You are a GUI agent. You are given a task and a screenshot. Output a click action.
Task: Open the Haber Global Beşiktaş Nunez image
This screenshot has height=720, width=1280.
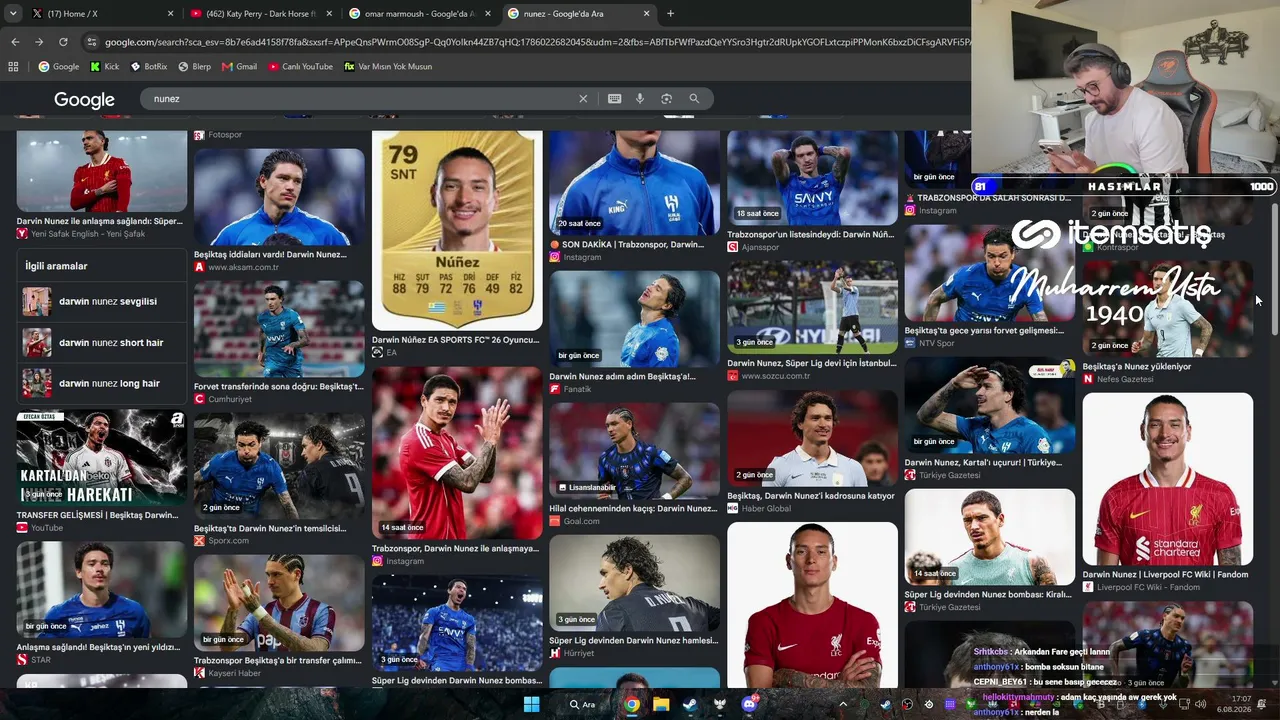812,439
